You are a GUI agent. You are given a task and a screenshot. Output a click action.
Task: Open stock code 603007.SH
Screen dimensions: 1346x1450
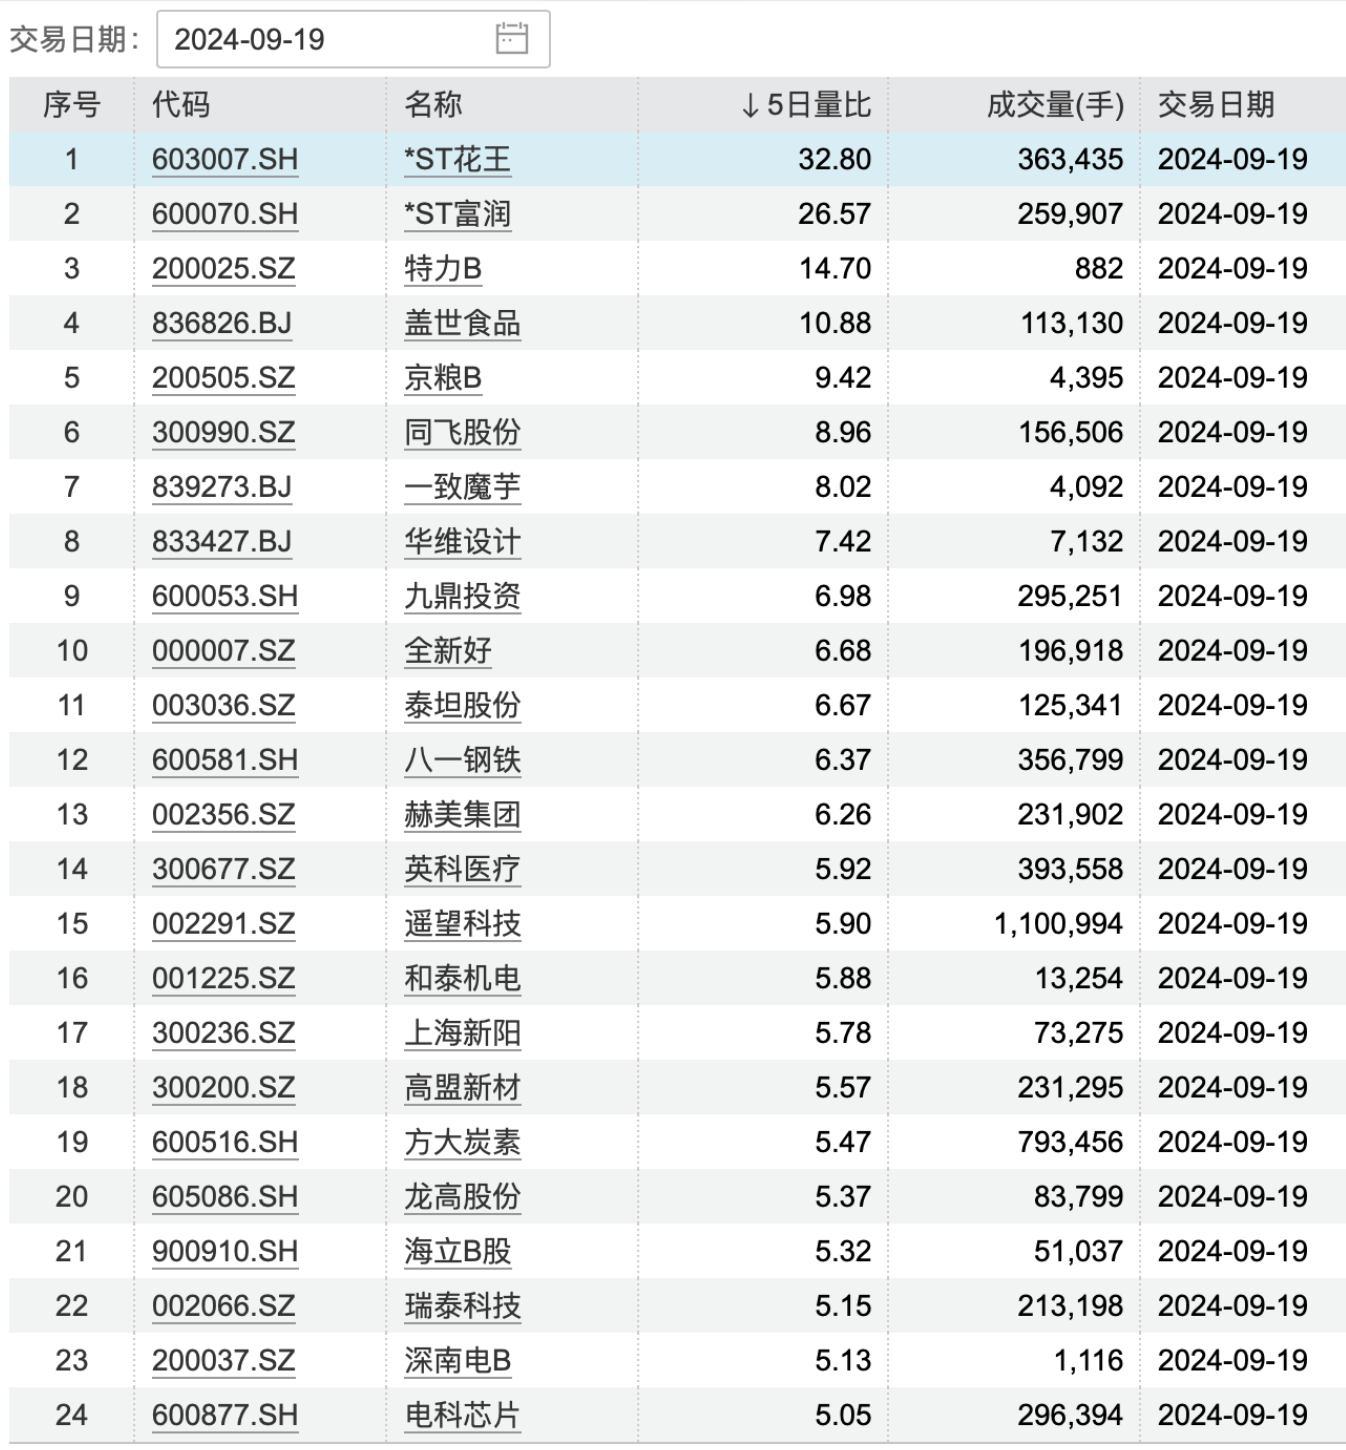225,160
